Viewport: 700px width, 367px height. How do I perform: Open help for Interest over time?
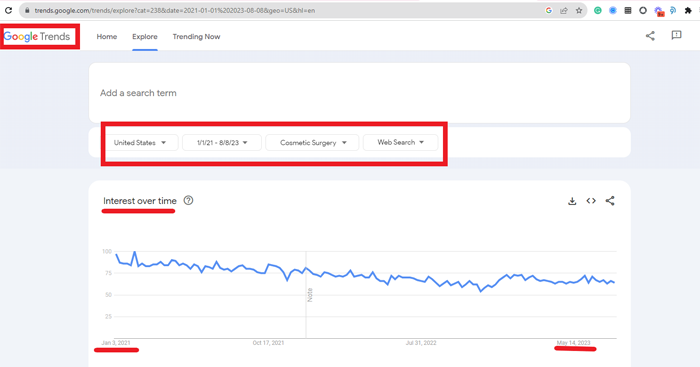(x=188, y=200)
